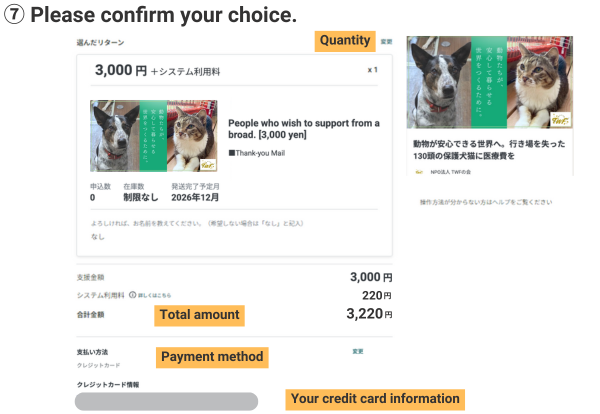The width and height of the screenshot is (600, 414).
Task: Click the info icon beside システム利用料
Action: click(132, 296)
